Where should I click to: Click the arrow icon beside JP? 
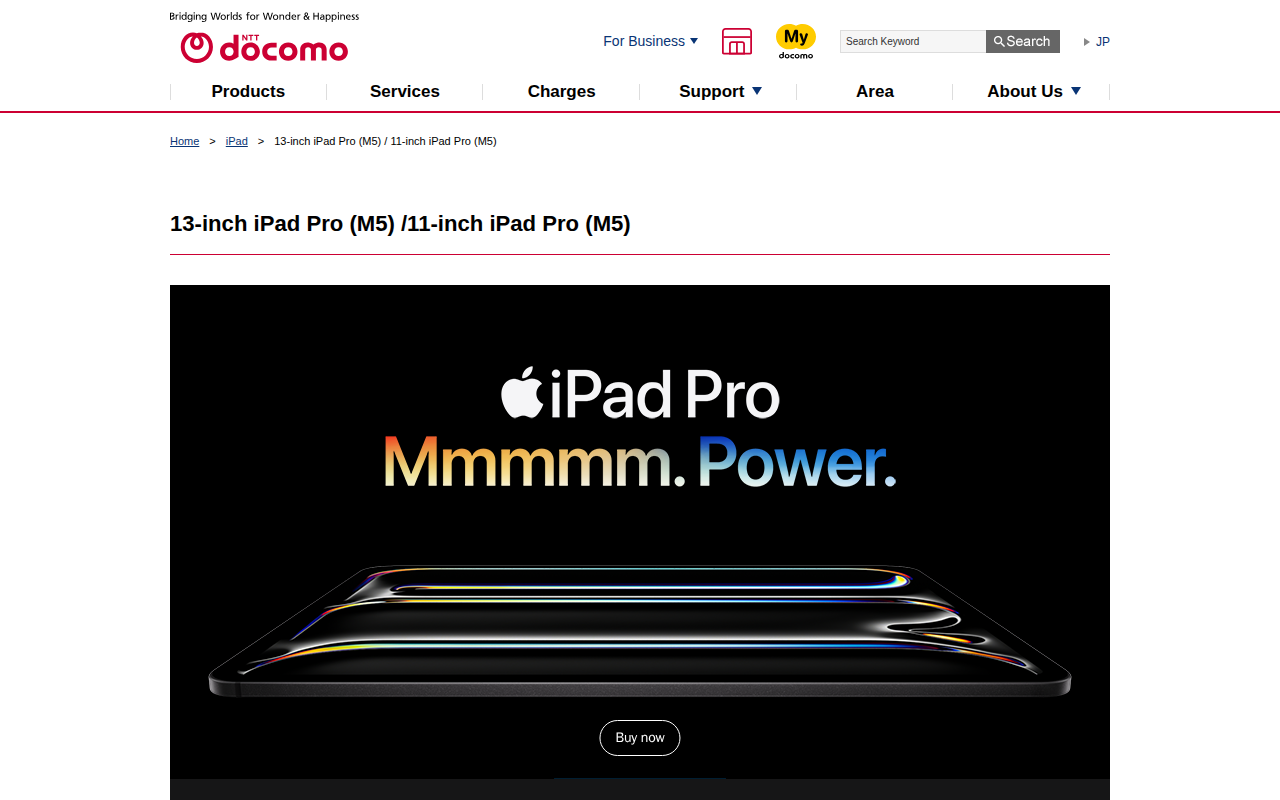[x=1087, y=42]
